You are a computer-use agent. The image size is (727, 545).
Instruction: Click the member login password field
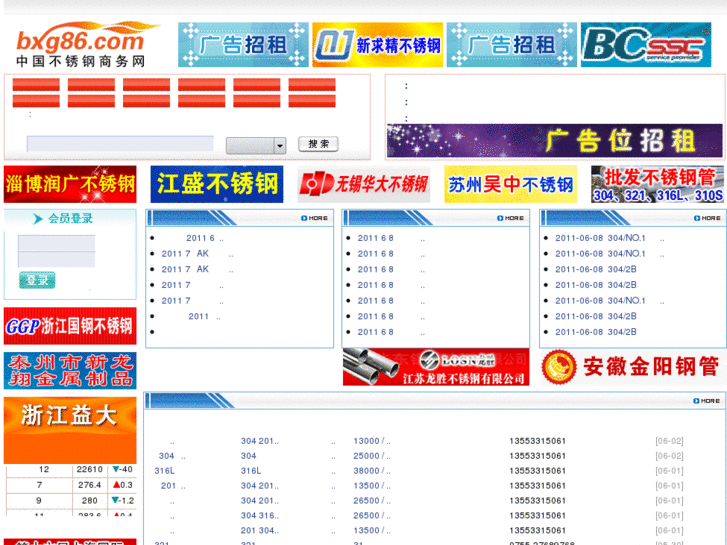57,259
